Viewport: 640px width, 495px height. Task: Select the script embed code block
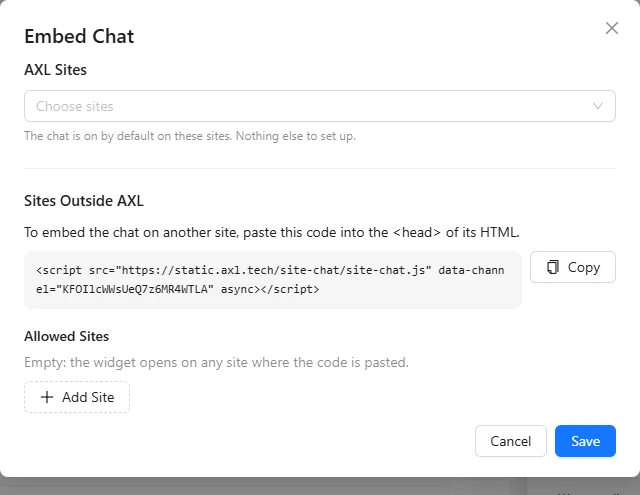coord(273,280)
